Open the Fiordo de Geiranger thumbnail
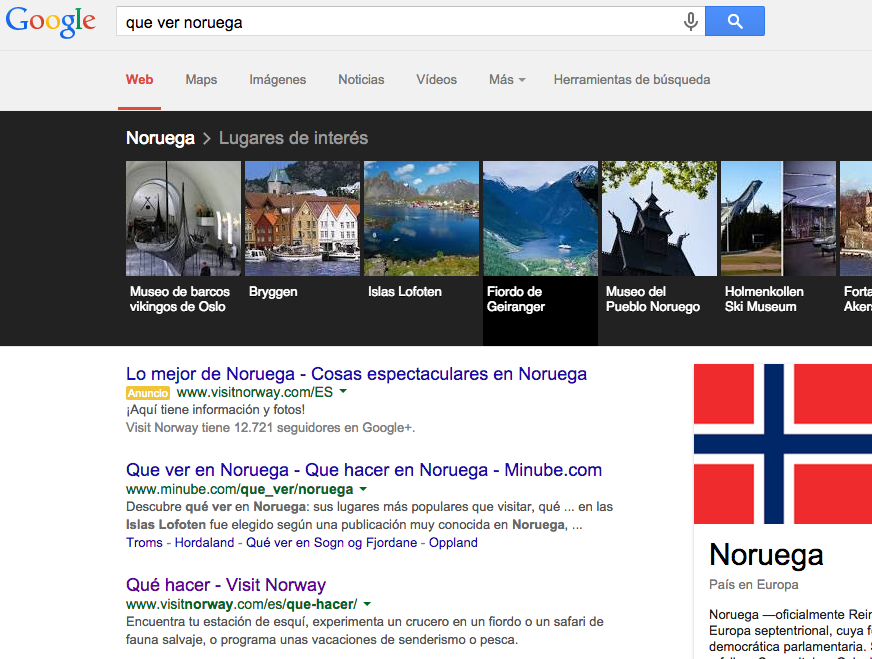This screenshot has height=659, width=872. click(540, 218)
